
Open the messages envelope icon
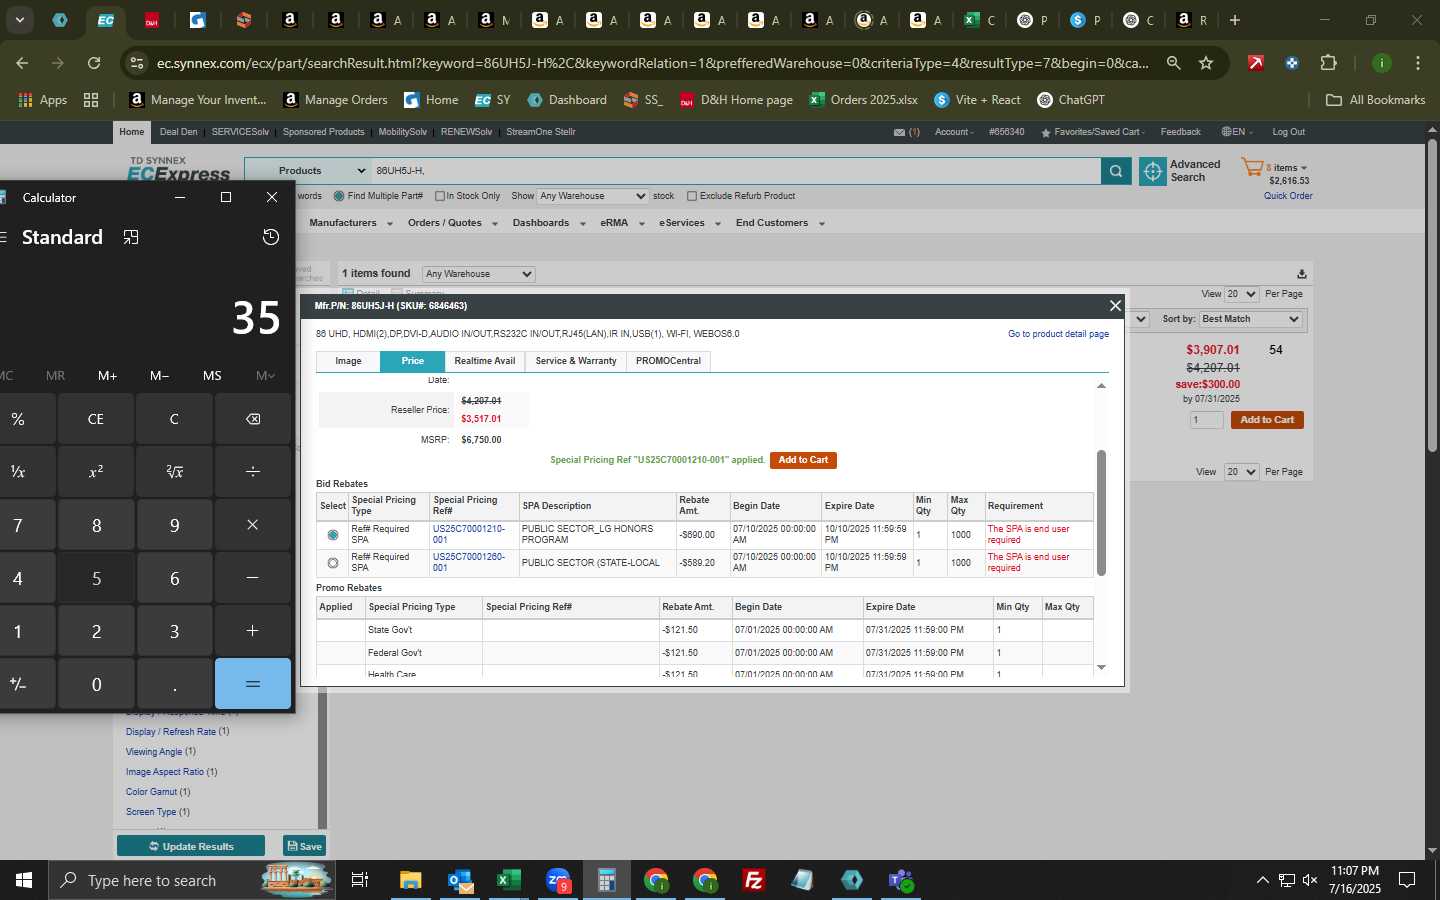click(899, 132)
